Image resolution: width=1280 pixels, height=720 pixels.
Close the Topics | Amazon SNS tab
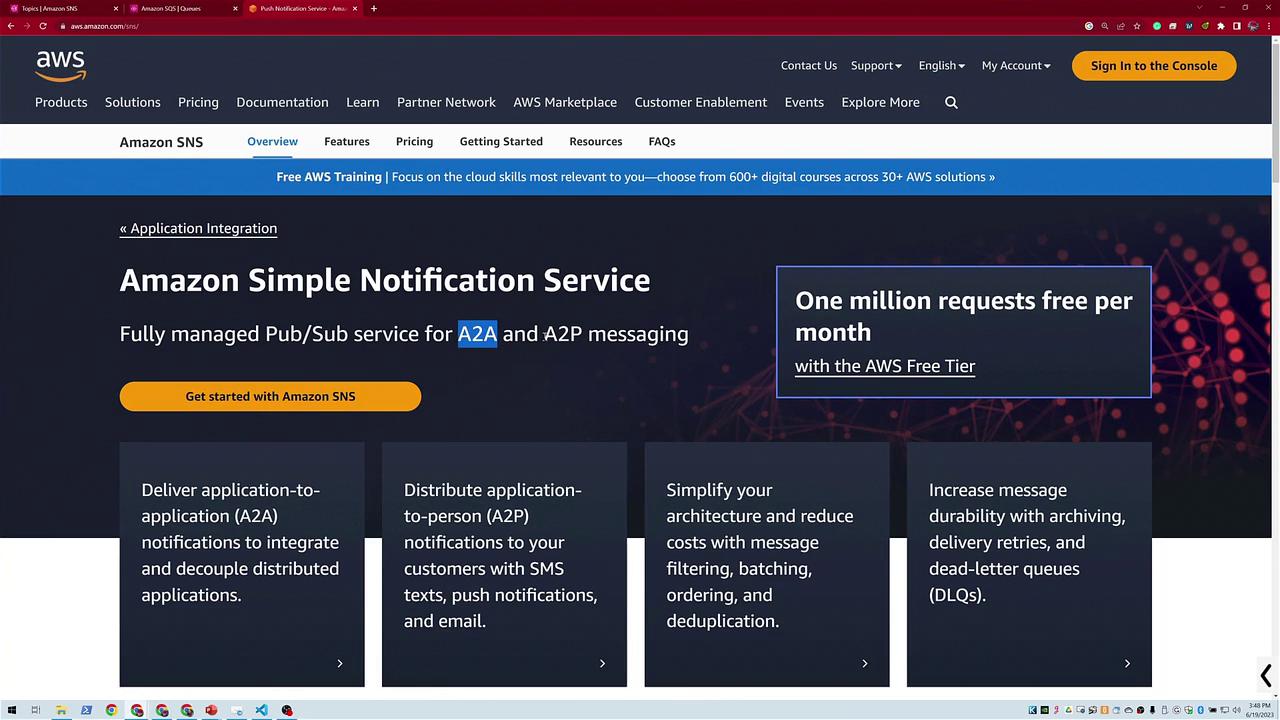[x=114, y=8]
